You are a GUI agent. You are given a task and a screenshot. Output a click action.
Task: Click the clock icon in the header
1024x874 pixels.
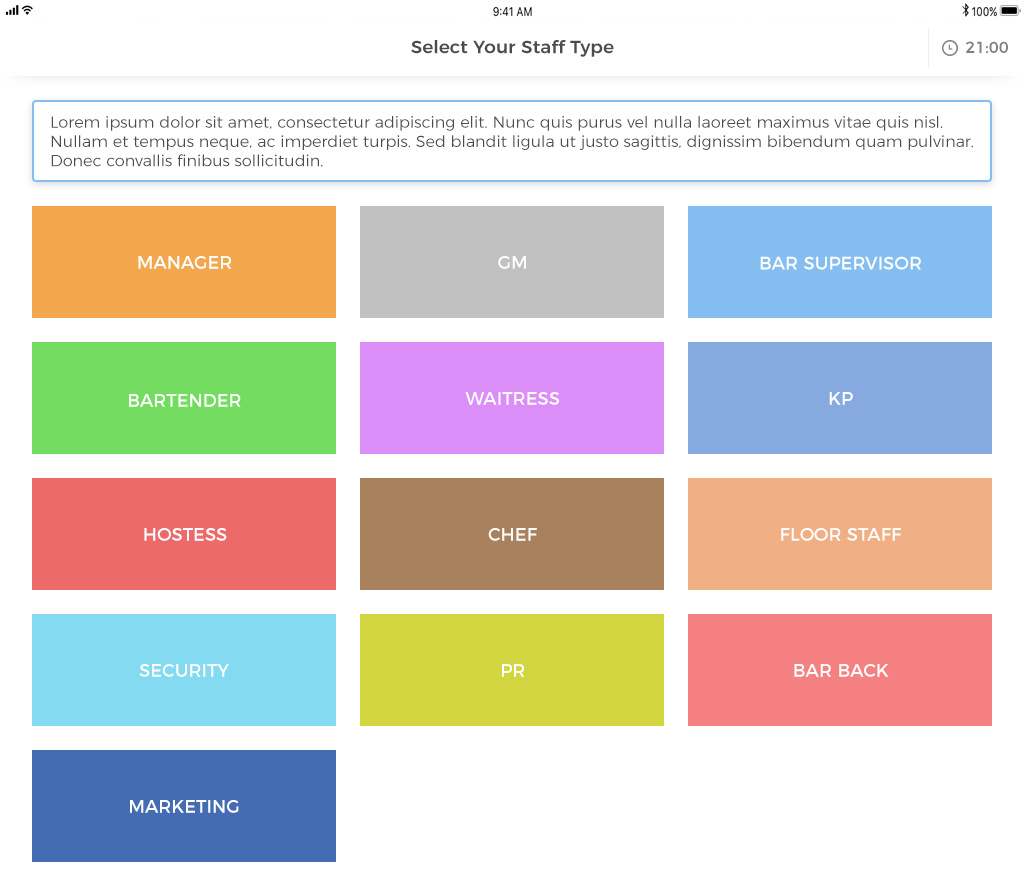point(950,48)
